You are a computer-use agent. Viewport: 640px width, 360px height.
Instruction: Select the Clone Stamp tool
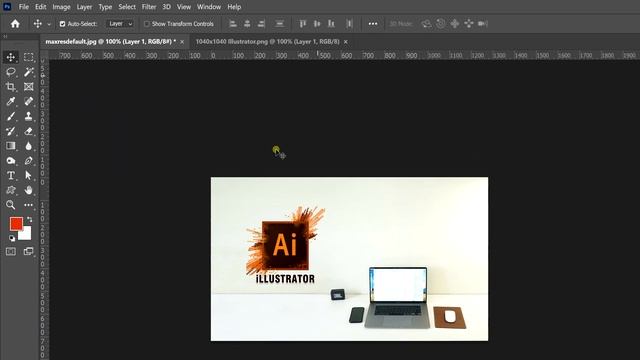point(28,116)
